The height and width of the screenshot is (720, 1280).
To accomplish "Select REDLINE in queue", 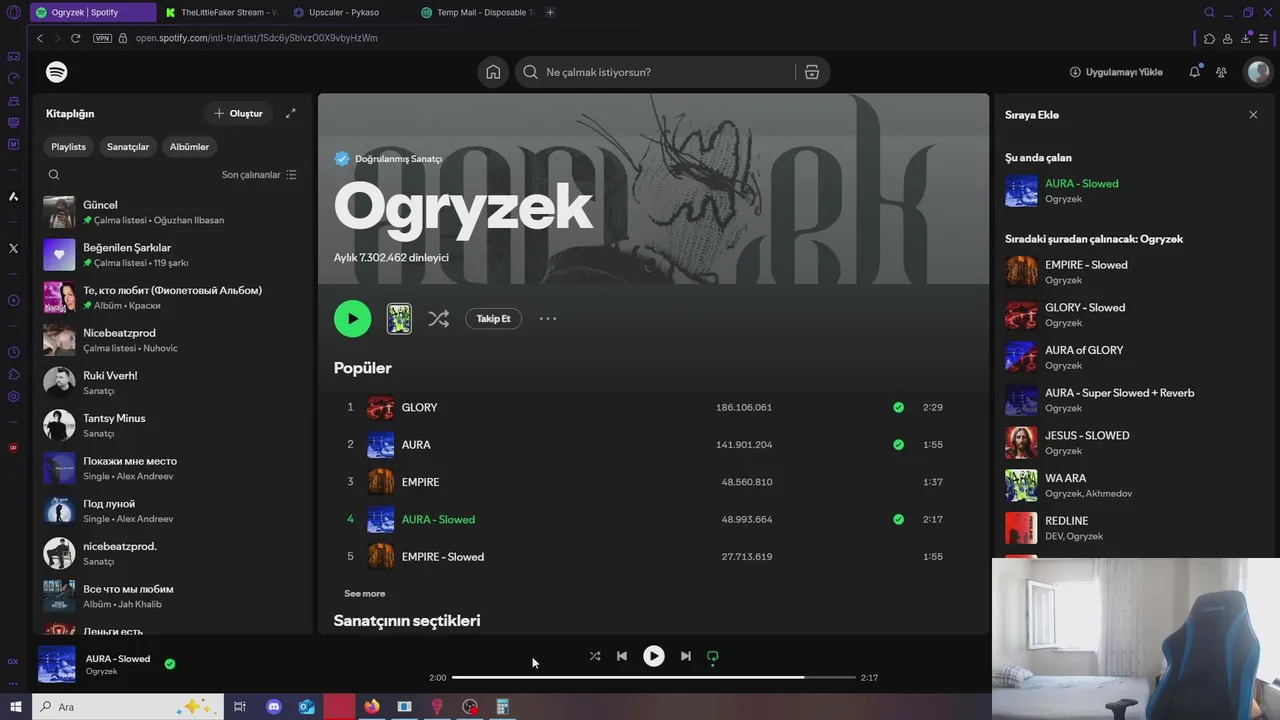I will 1134,527.
